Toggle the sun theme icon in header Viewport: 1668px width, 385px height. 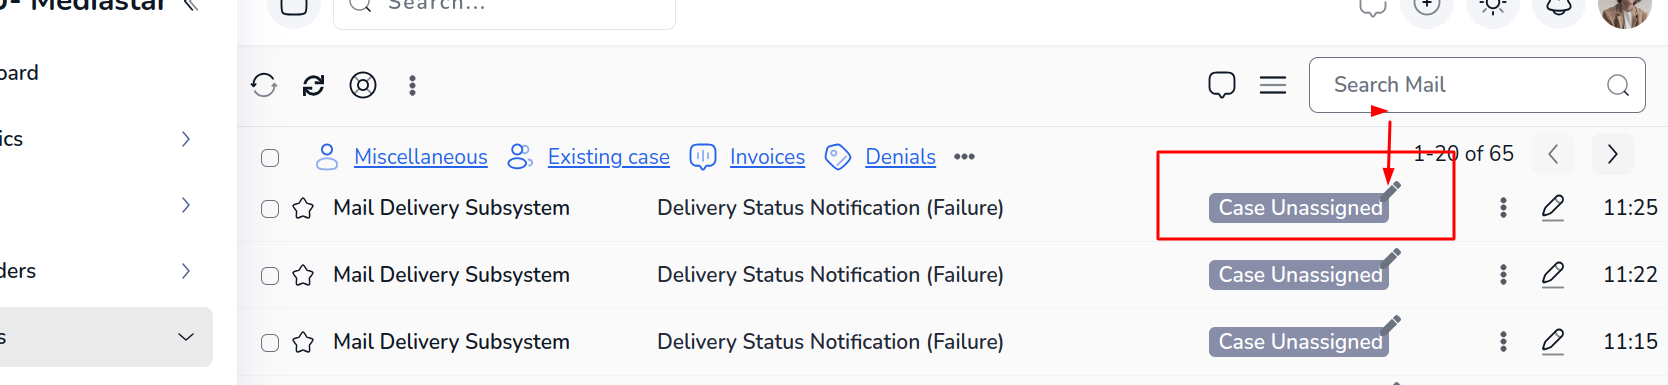(1493, 7)
